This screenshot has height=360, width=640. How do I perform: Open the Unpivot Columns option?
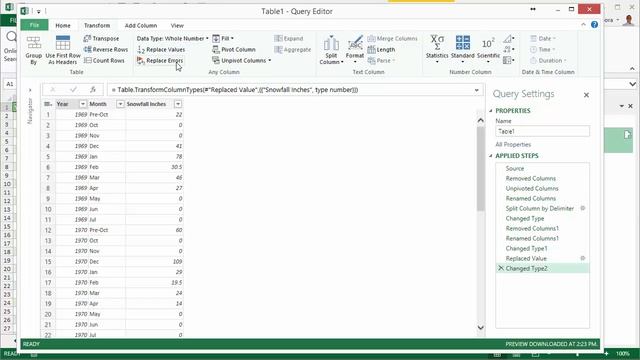click(242, 60)
